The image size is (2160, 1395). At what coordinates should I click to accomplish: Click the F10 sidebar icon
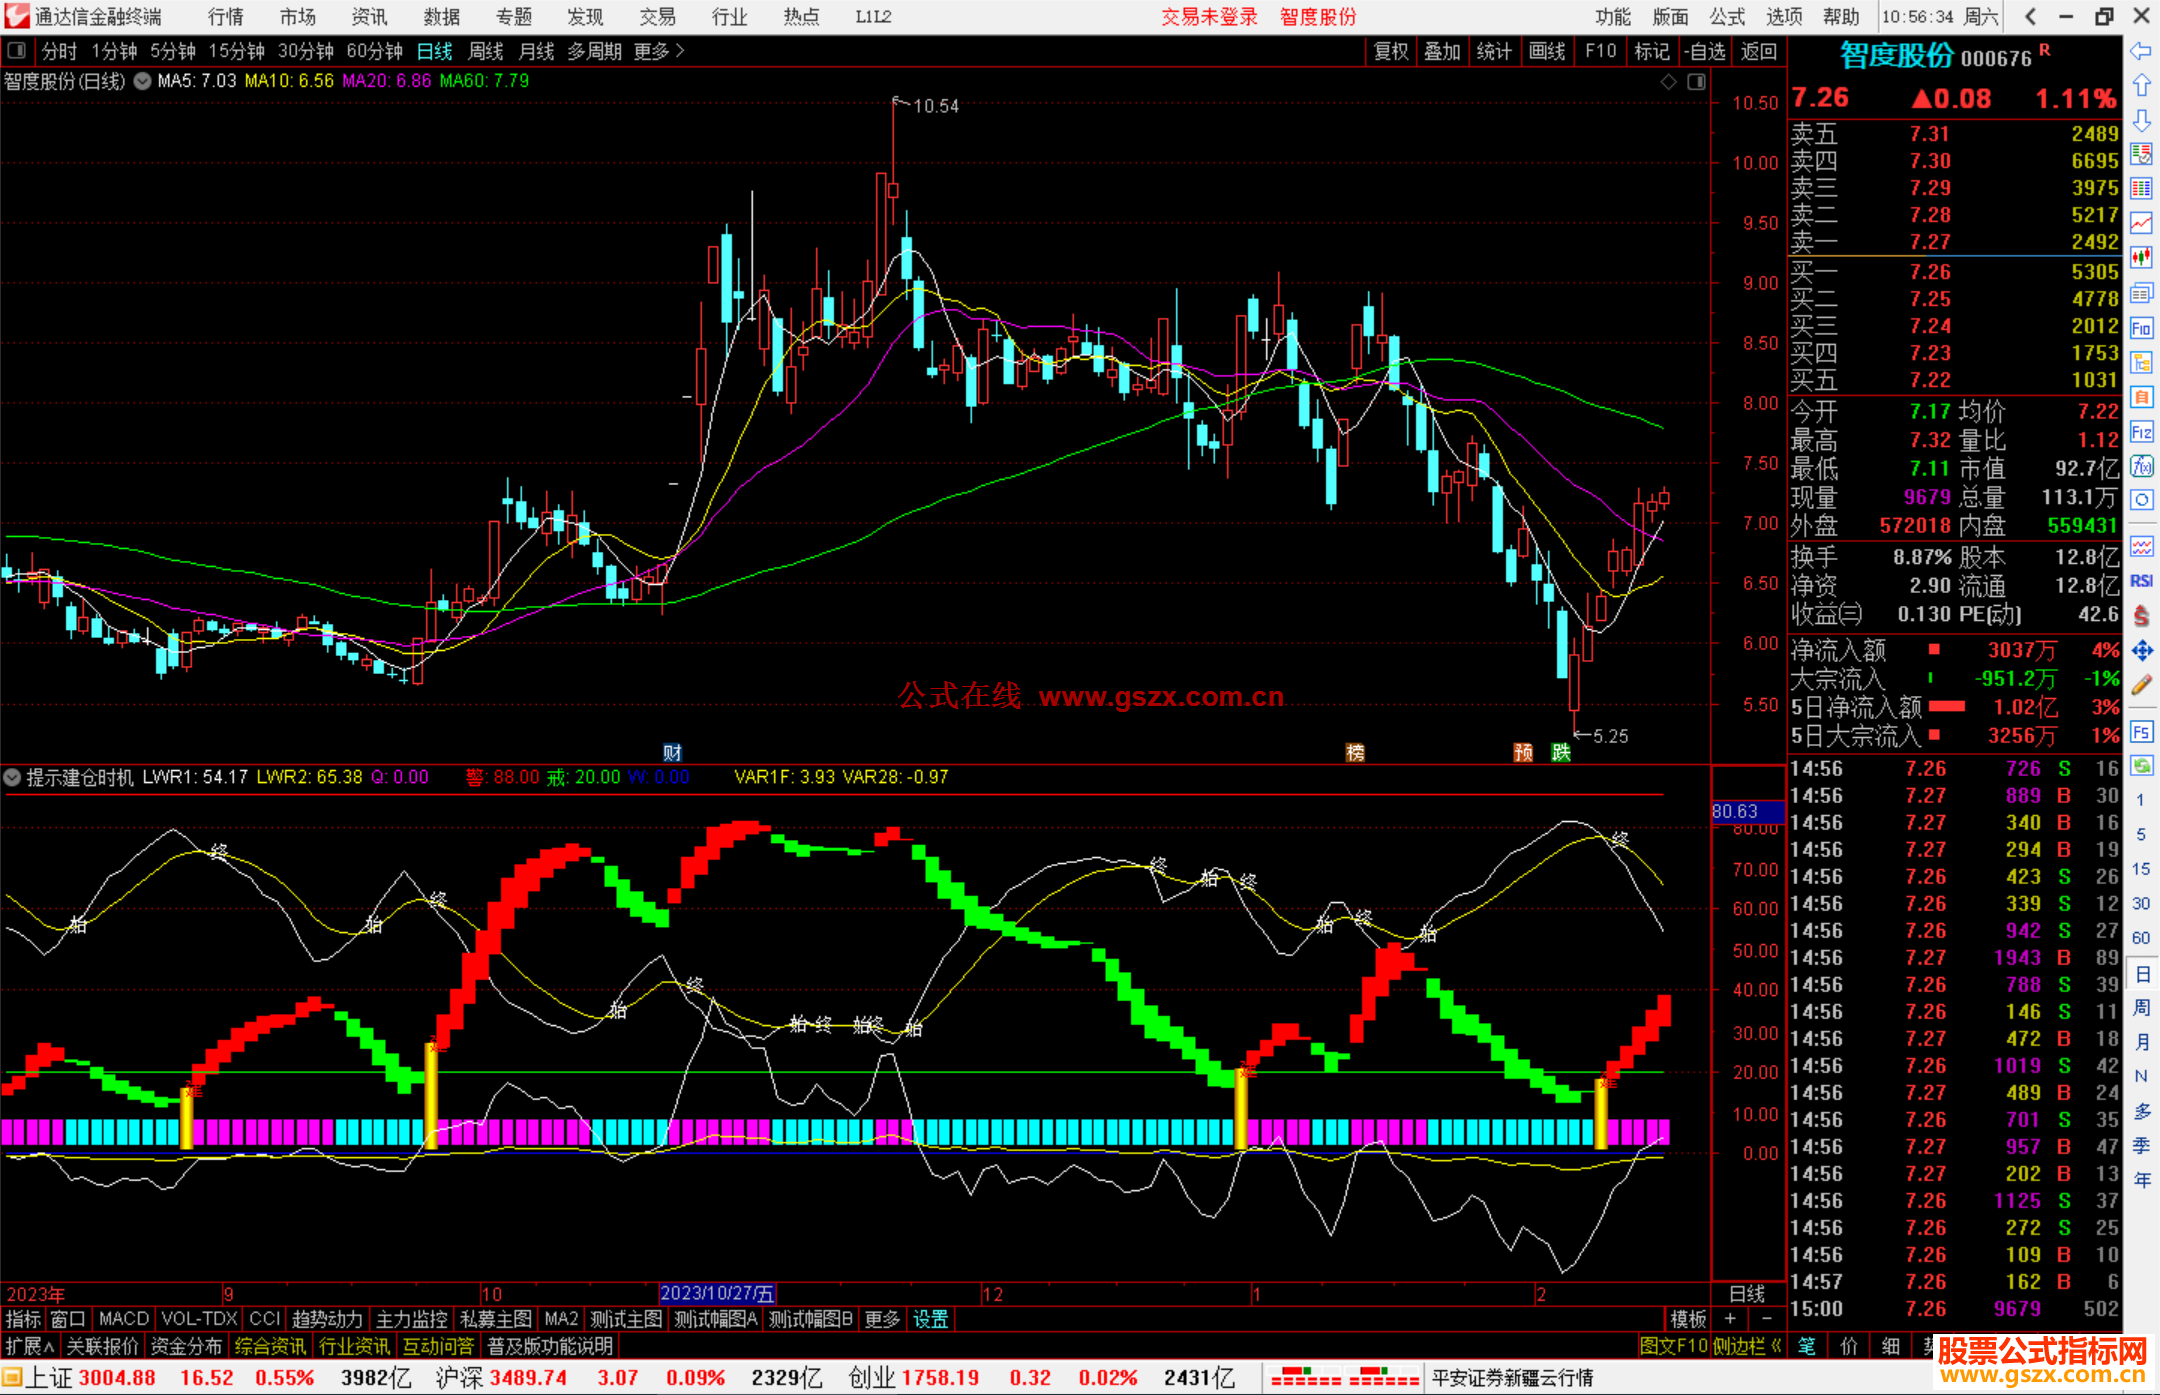pyautogui.click(x=2141, y=329)
